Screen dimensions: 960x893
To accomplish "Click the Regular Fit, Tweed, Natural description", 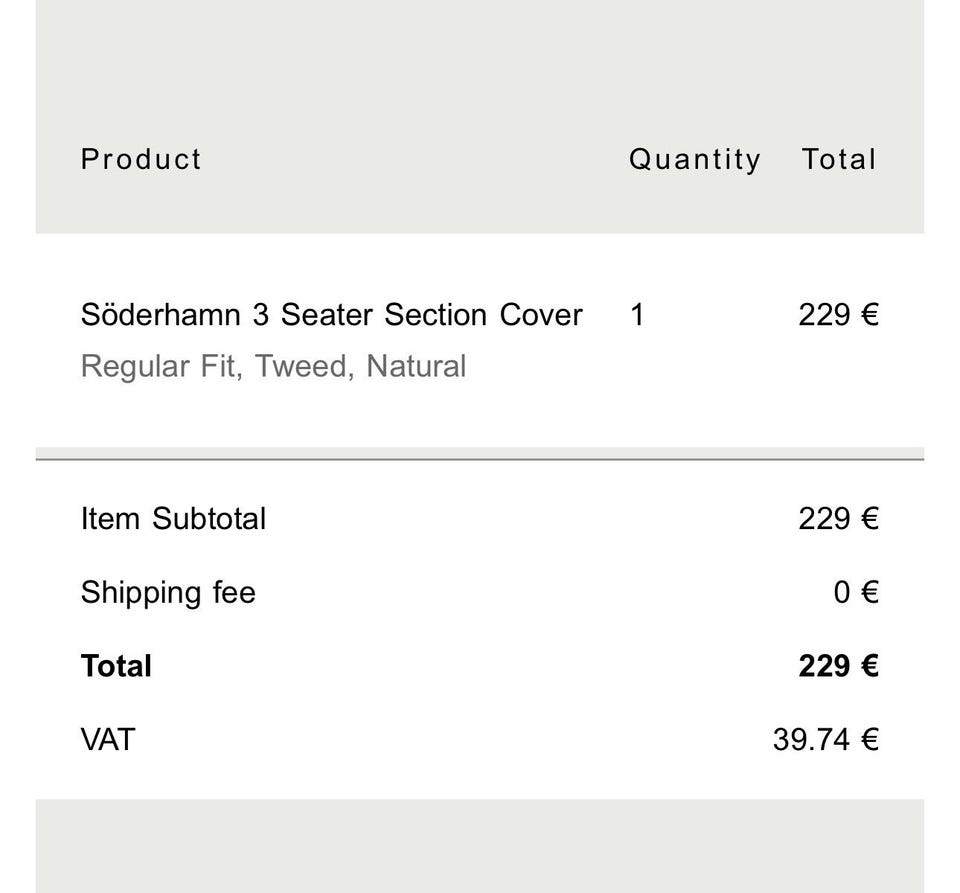I will [x=273, y=367].
